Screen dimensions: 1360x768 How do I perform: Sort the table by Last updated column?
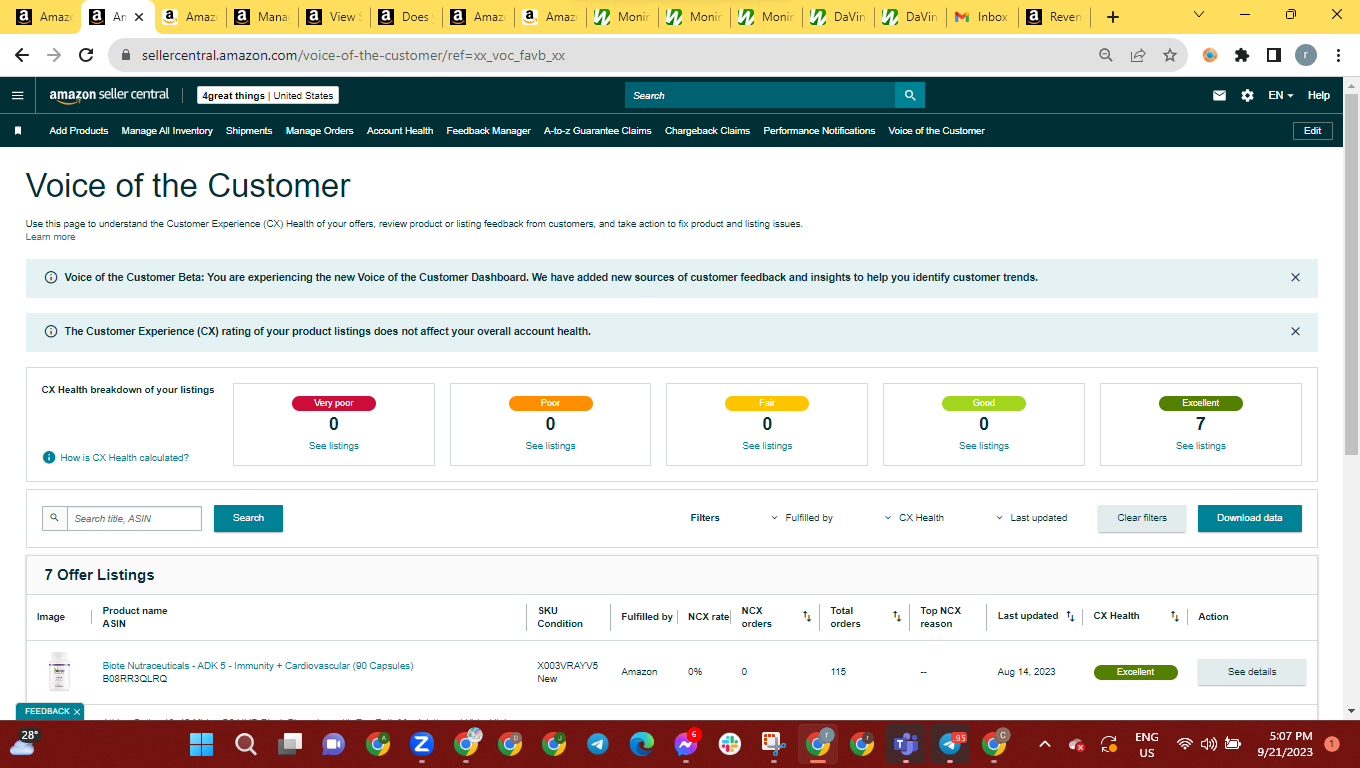tap(1070, 616)
